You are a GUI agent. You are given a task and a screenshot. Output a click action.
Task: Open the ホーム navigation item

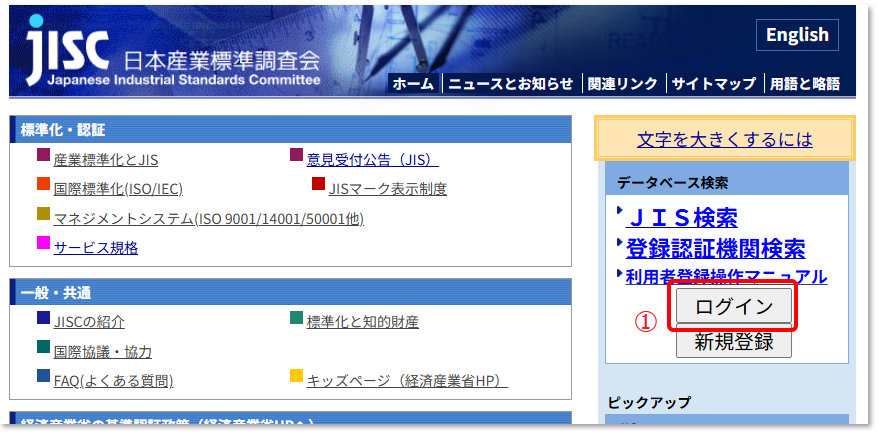click(x=414, y=84)
